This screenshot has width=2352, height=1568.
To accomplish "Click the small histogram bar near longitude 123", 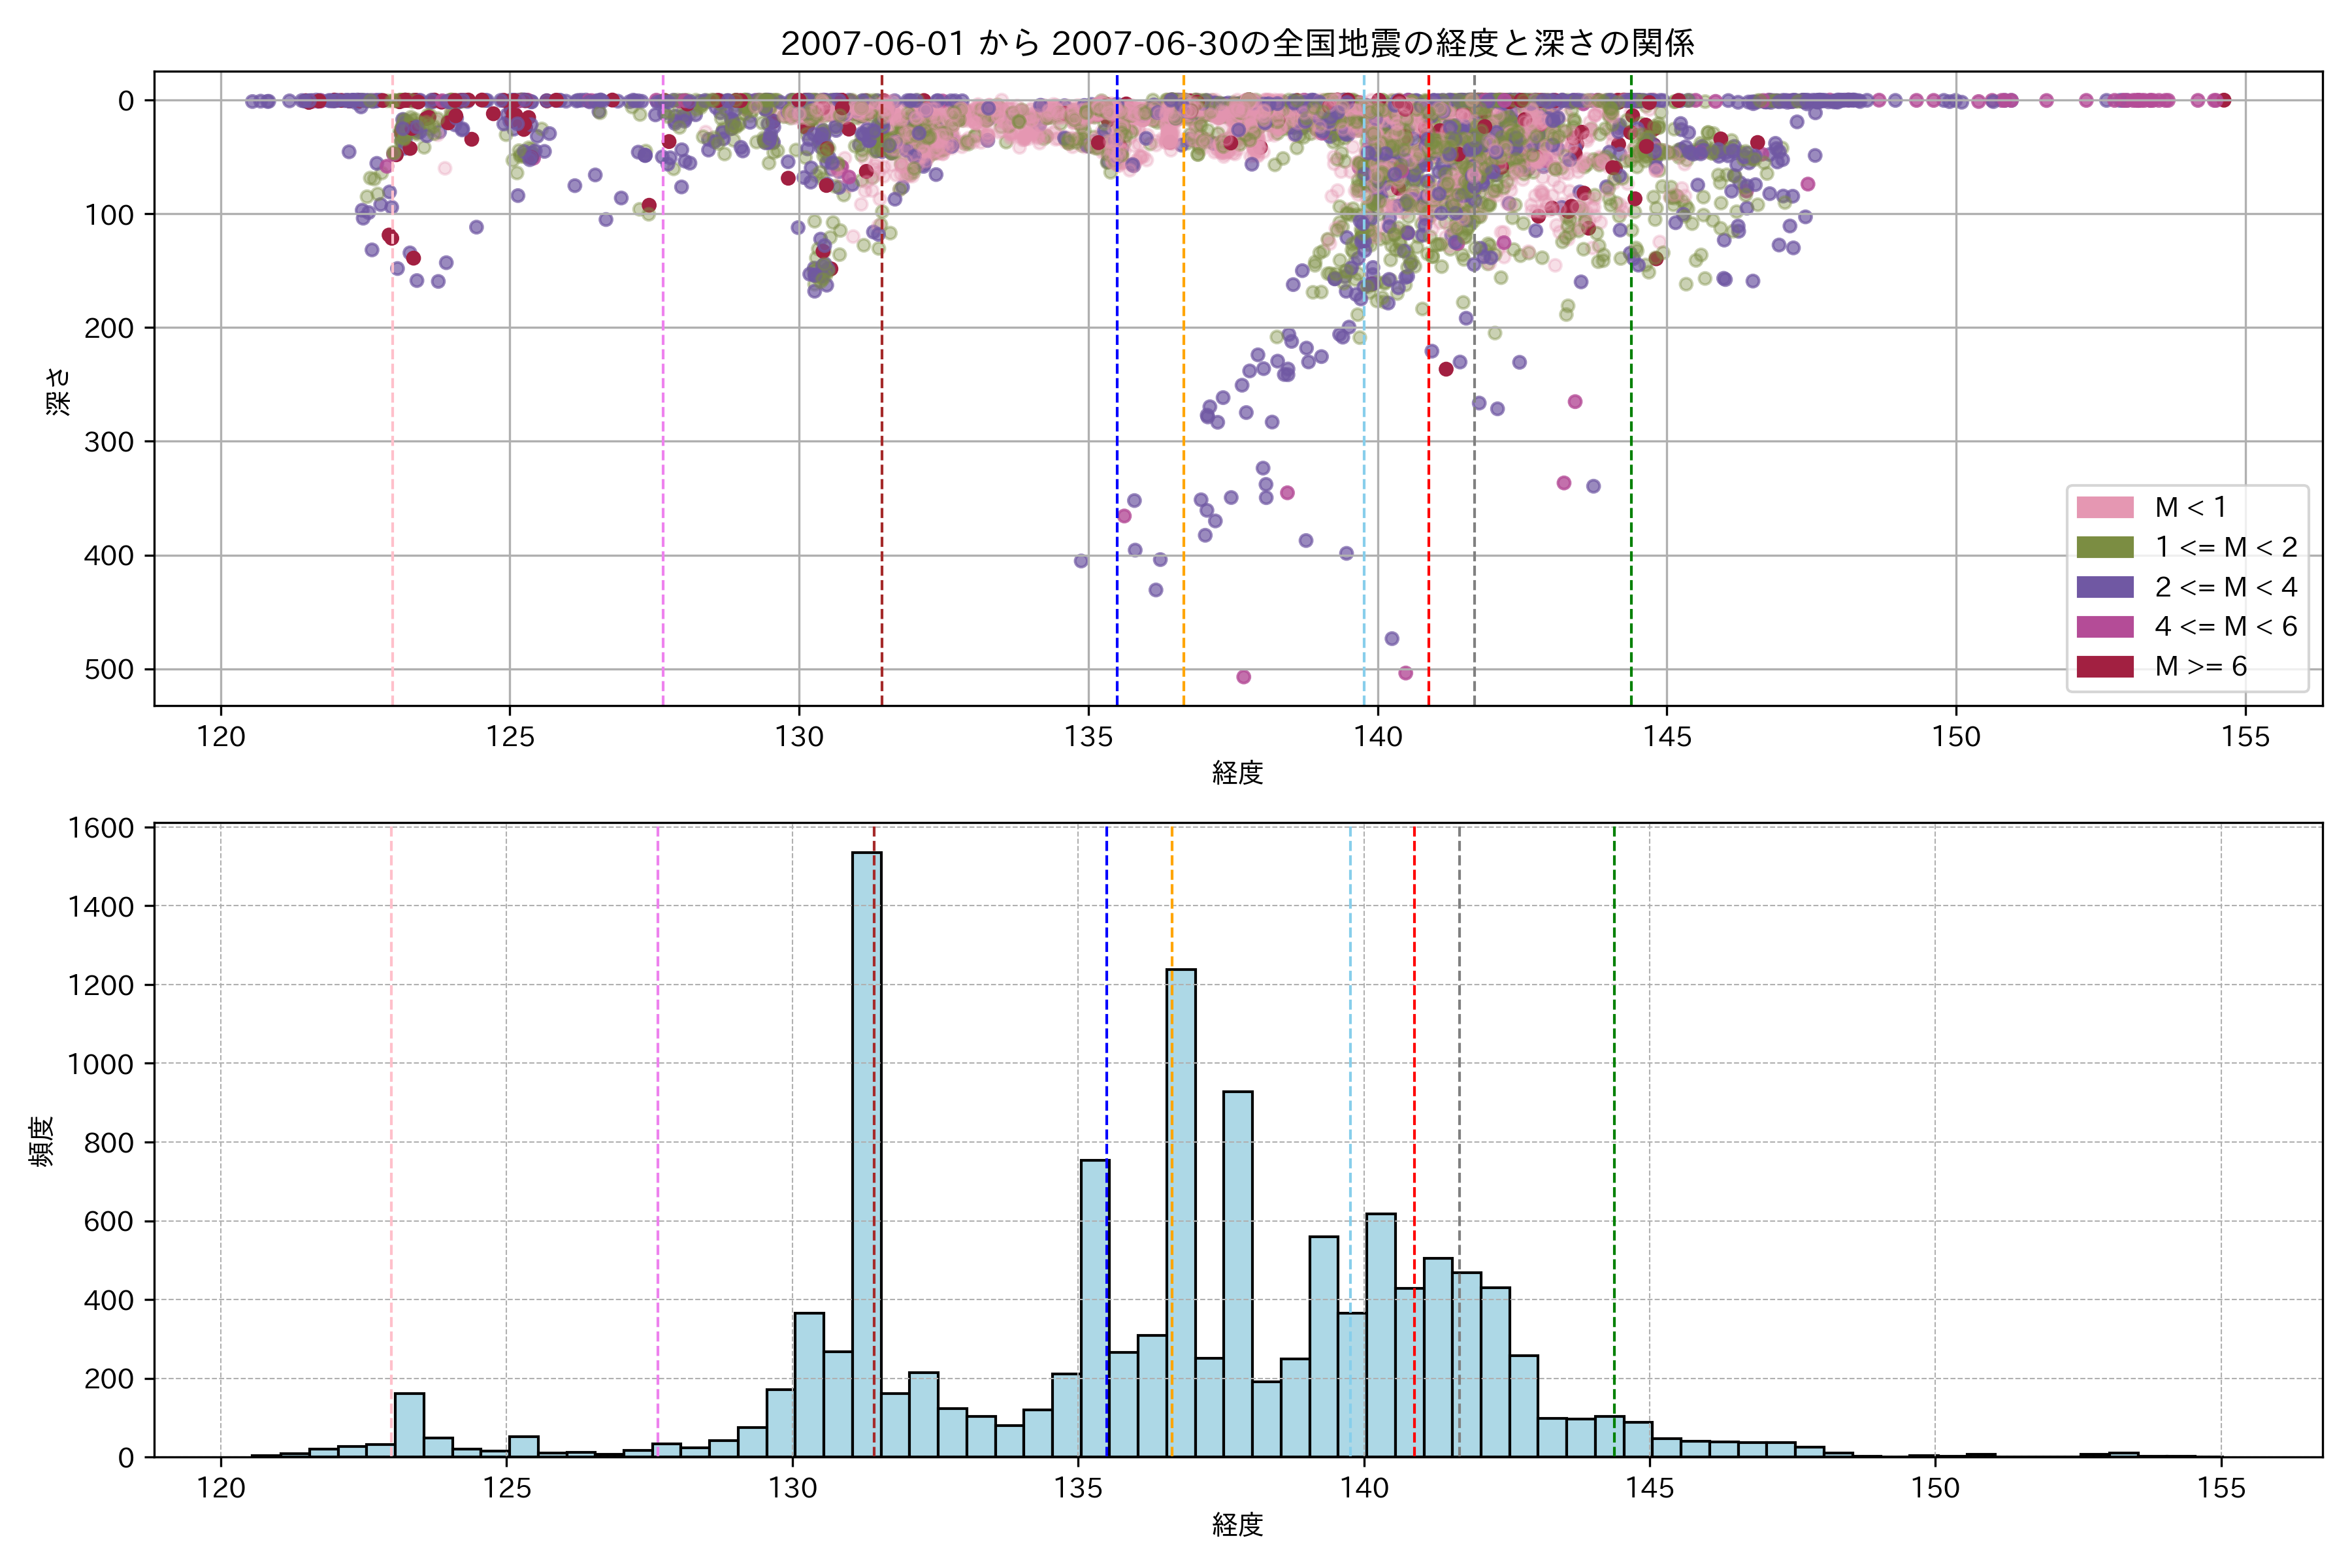I will pyautogui.click(x=409, y=1425).
